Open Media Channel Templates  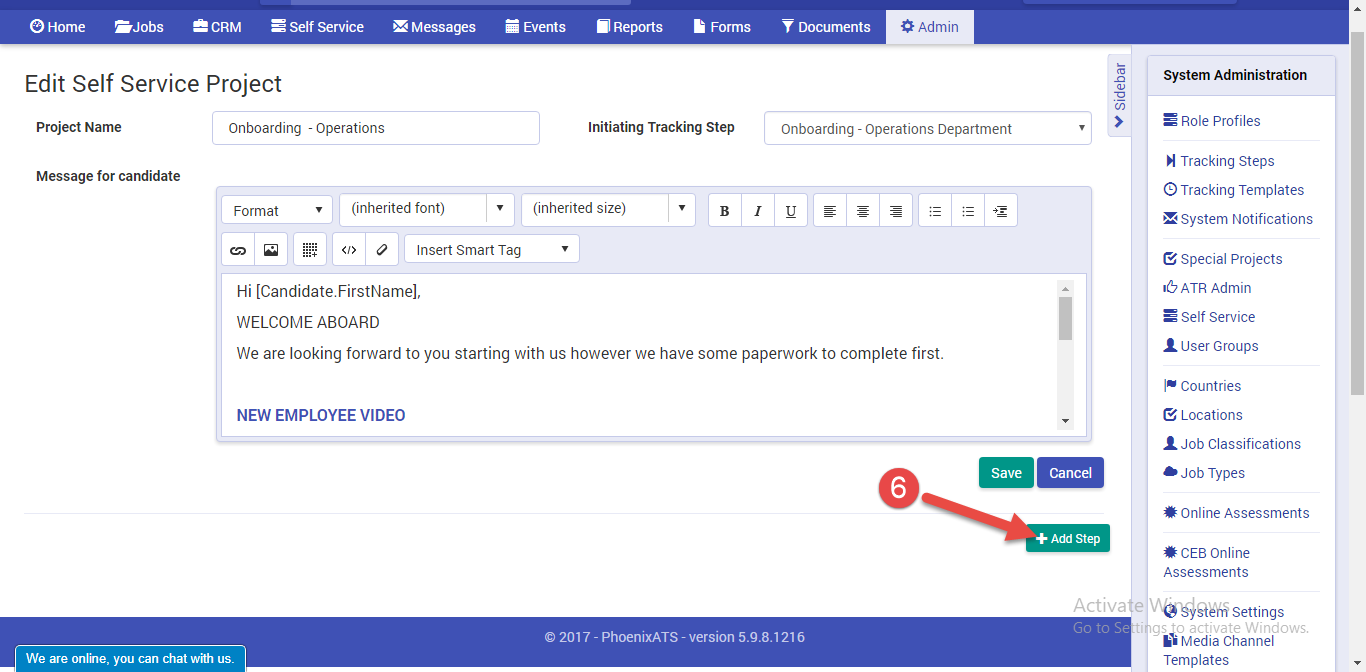pyautogui.click(x=1219, y=650)
